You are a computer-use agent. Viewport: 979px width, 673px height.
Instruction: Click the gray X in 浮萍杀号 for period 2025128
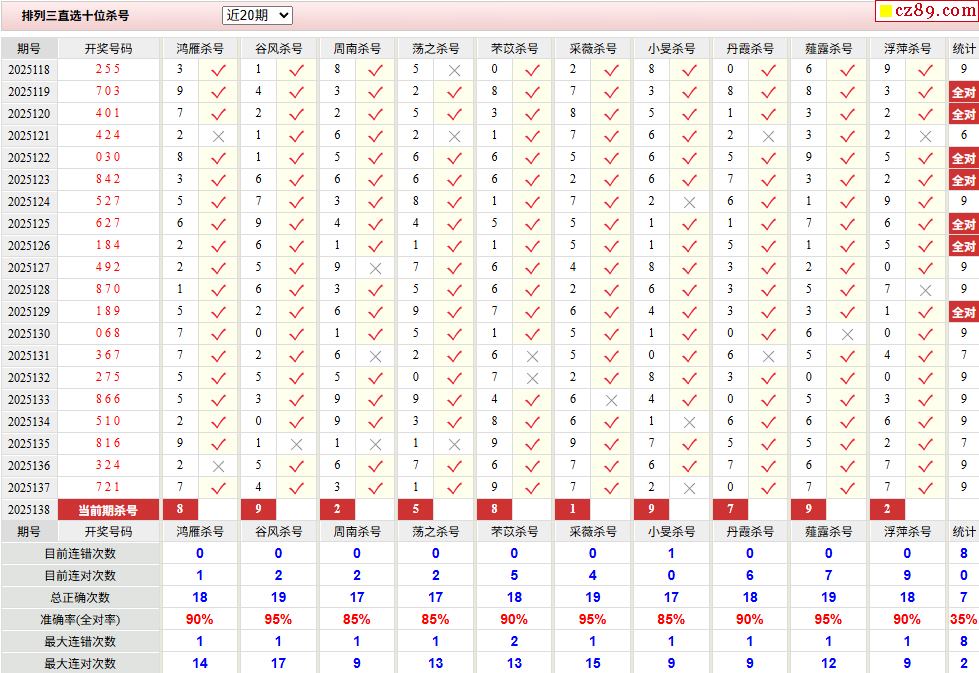coord(925,290)
